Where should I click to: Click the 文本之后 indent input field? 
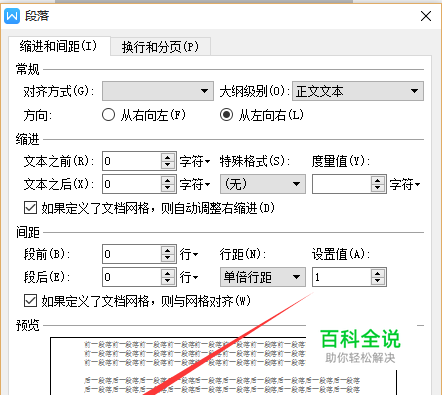pos(132,184)
